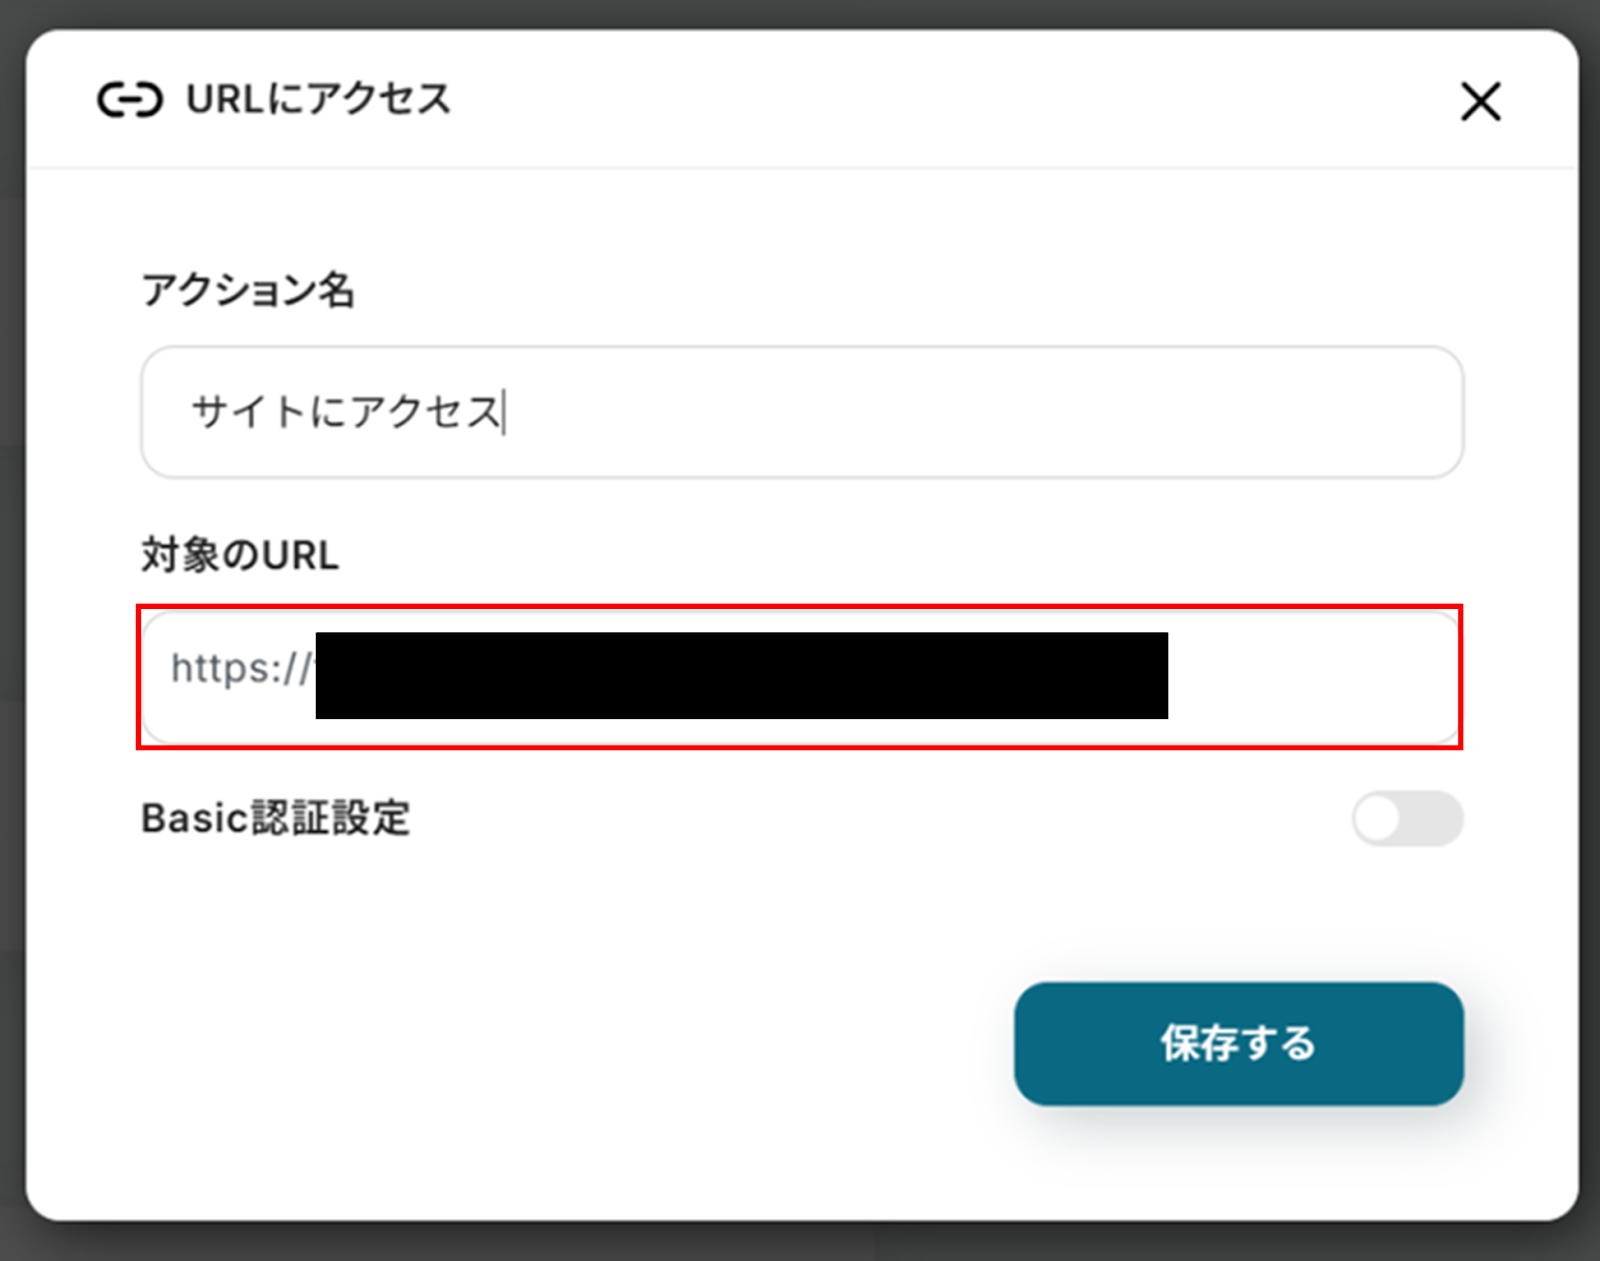Close the URLにアクセス dialog with X

tap(1480, 101)
